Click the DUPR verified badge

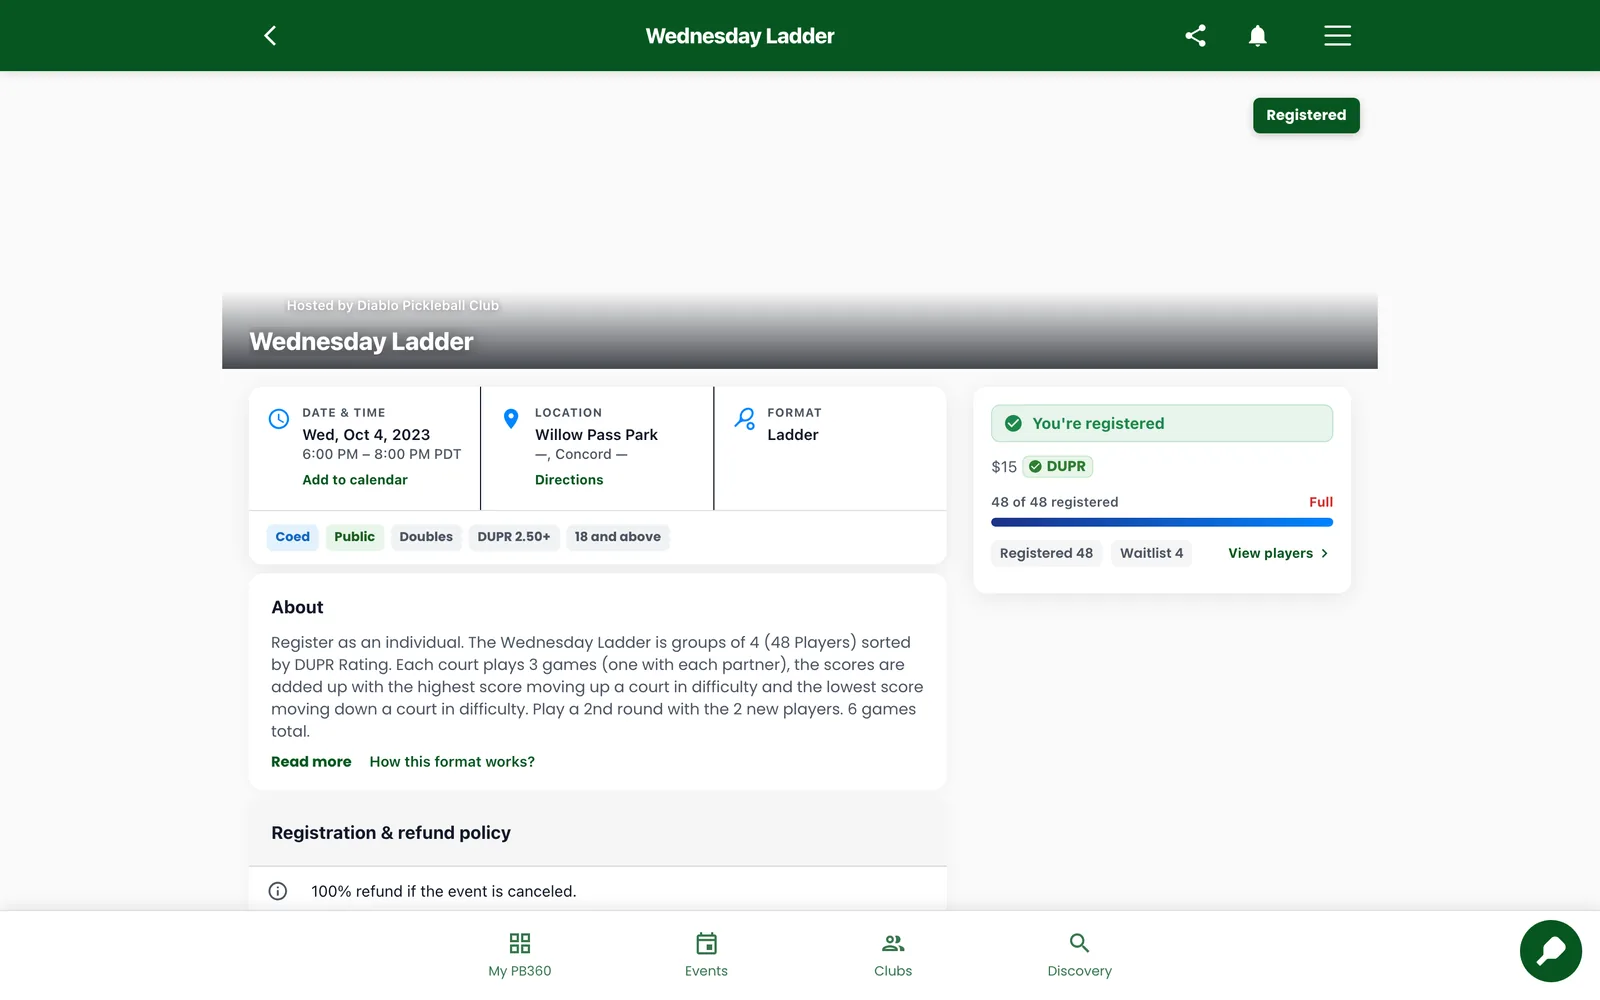point(1058,466)
